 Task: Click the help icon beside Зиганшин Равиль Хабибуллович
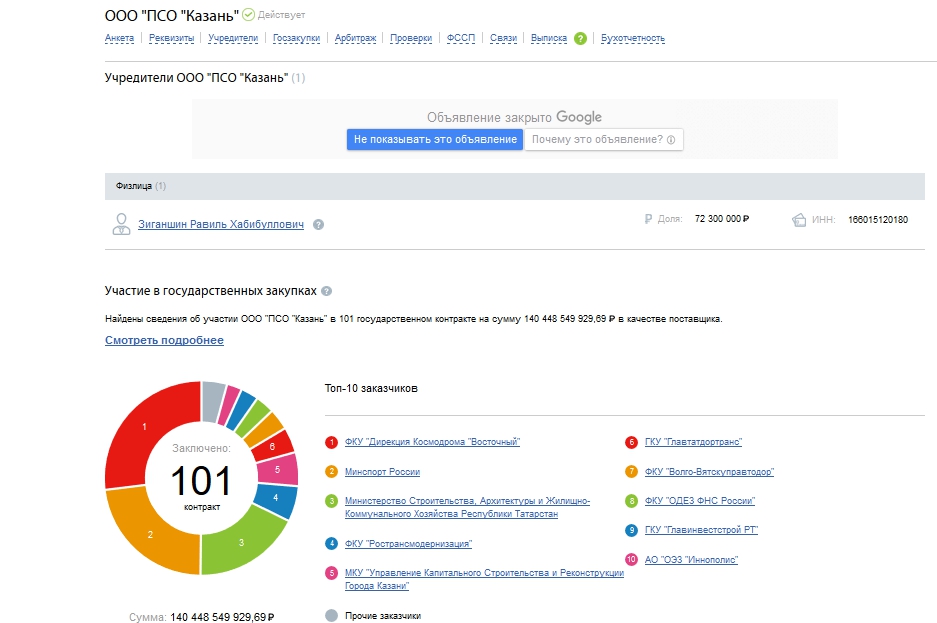pyautogui.click(x=319, y=225)
